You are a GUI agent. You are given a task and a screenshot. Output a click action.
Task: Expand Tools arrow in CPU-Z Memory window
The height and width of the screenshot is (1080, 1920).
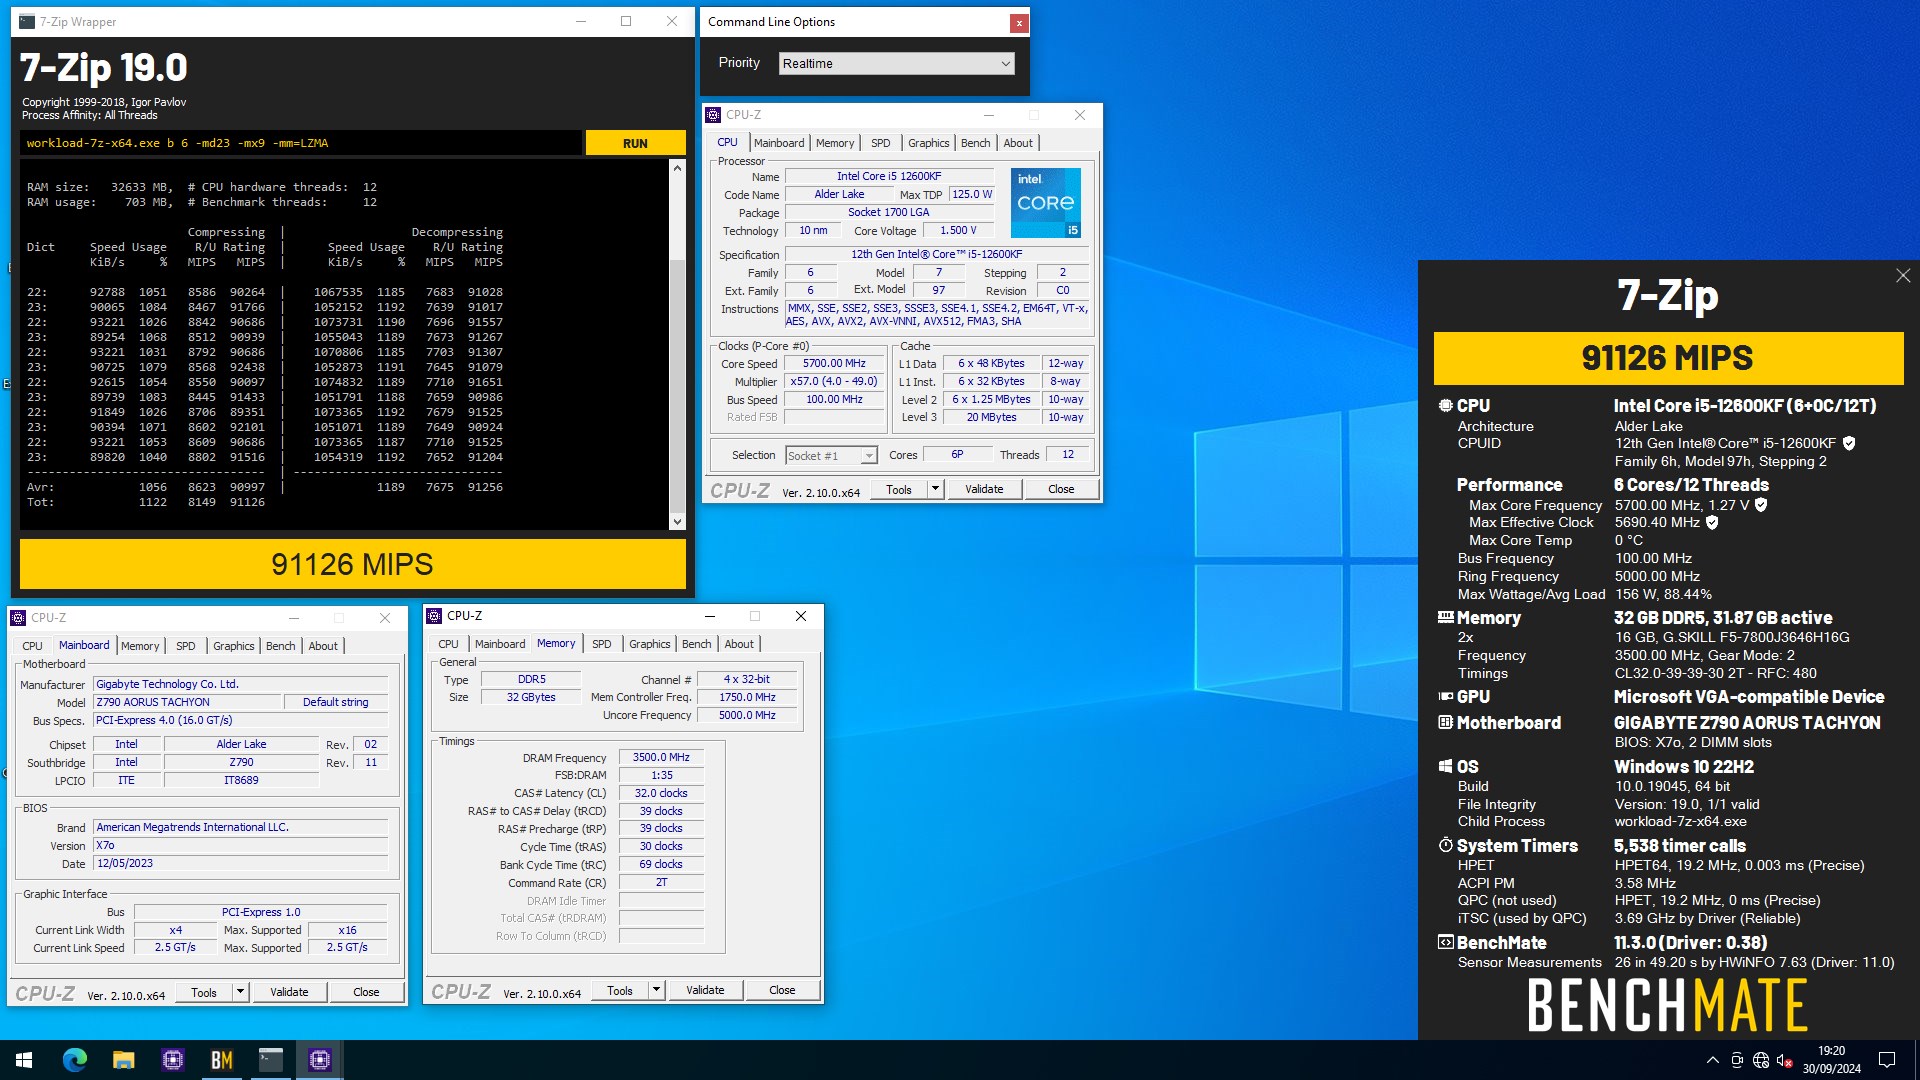[x=656, y=990]
